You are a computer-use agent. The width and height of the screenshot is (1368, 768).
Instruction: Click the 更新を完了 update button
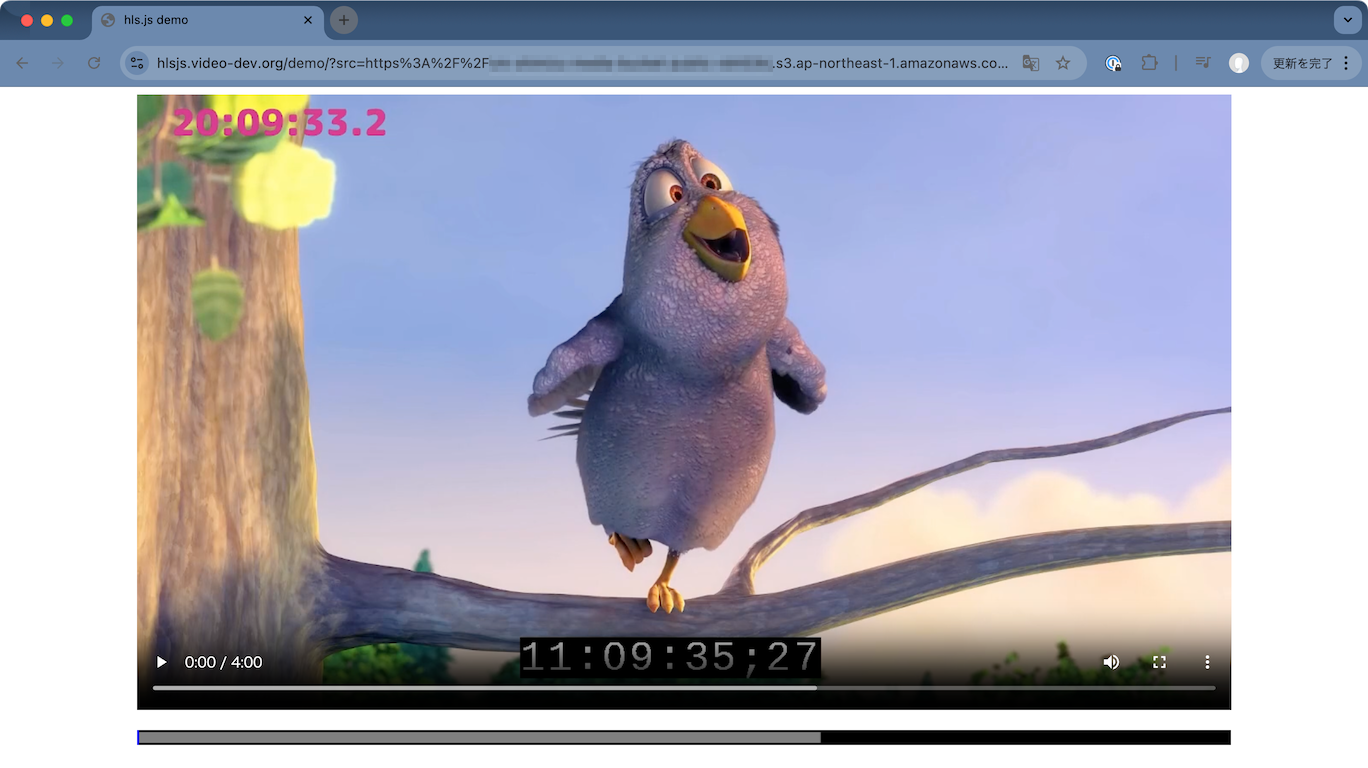(x=1302, y=63)
